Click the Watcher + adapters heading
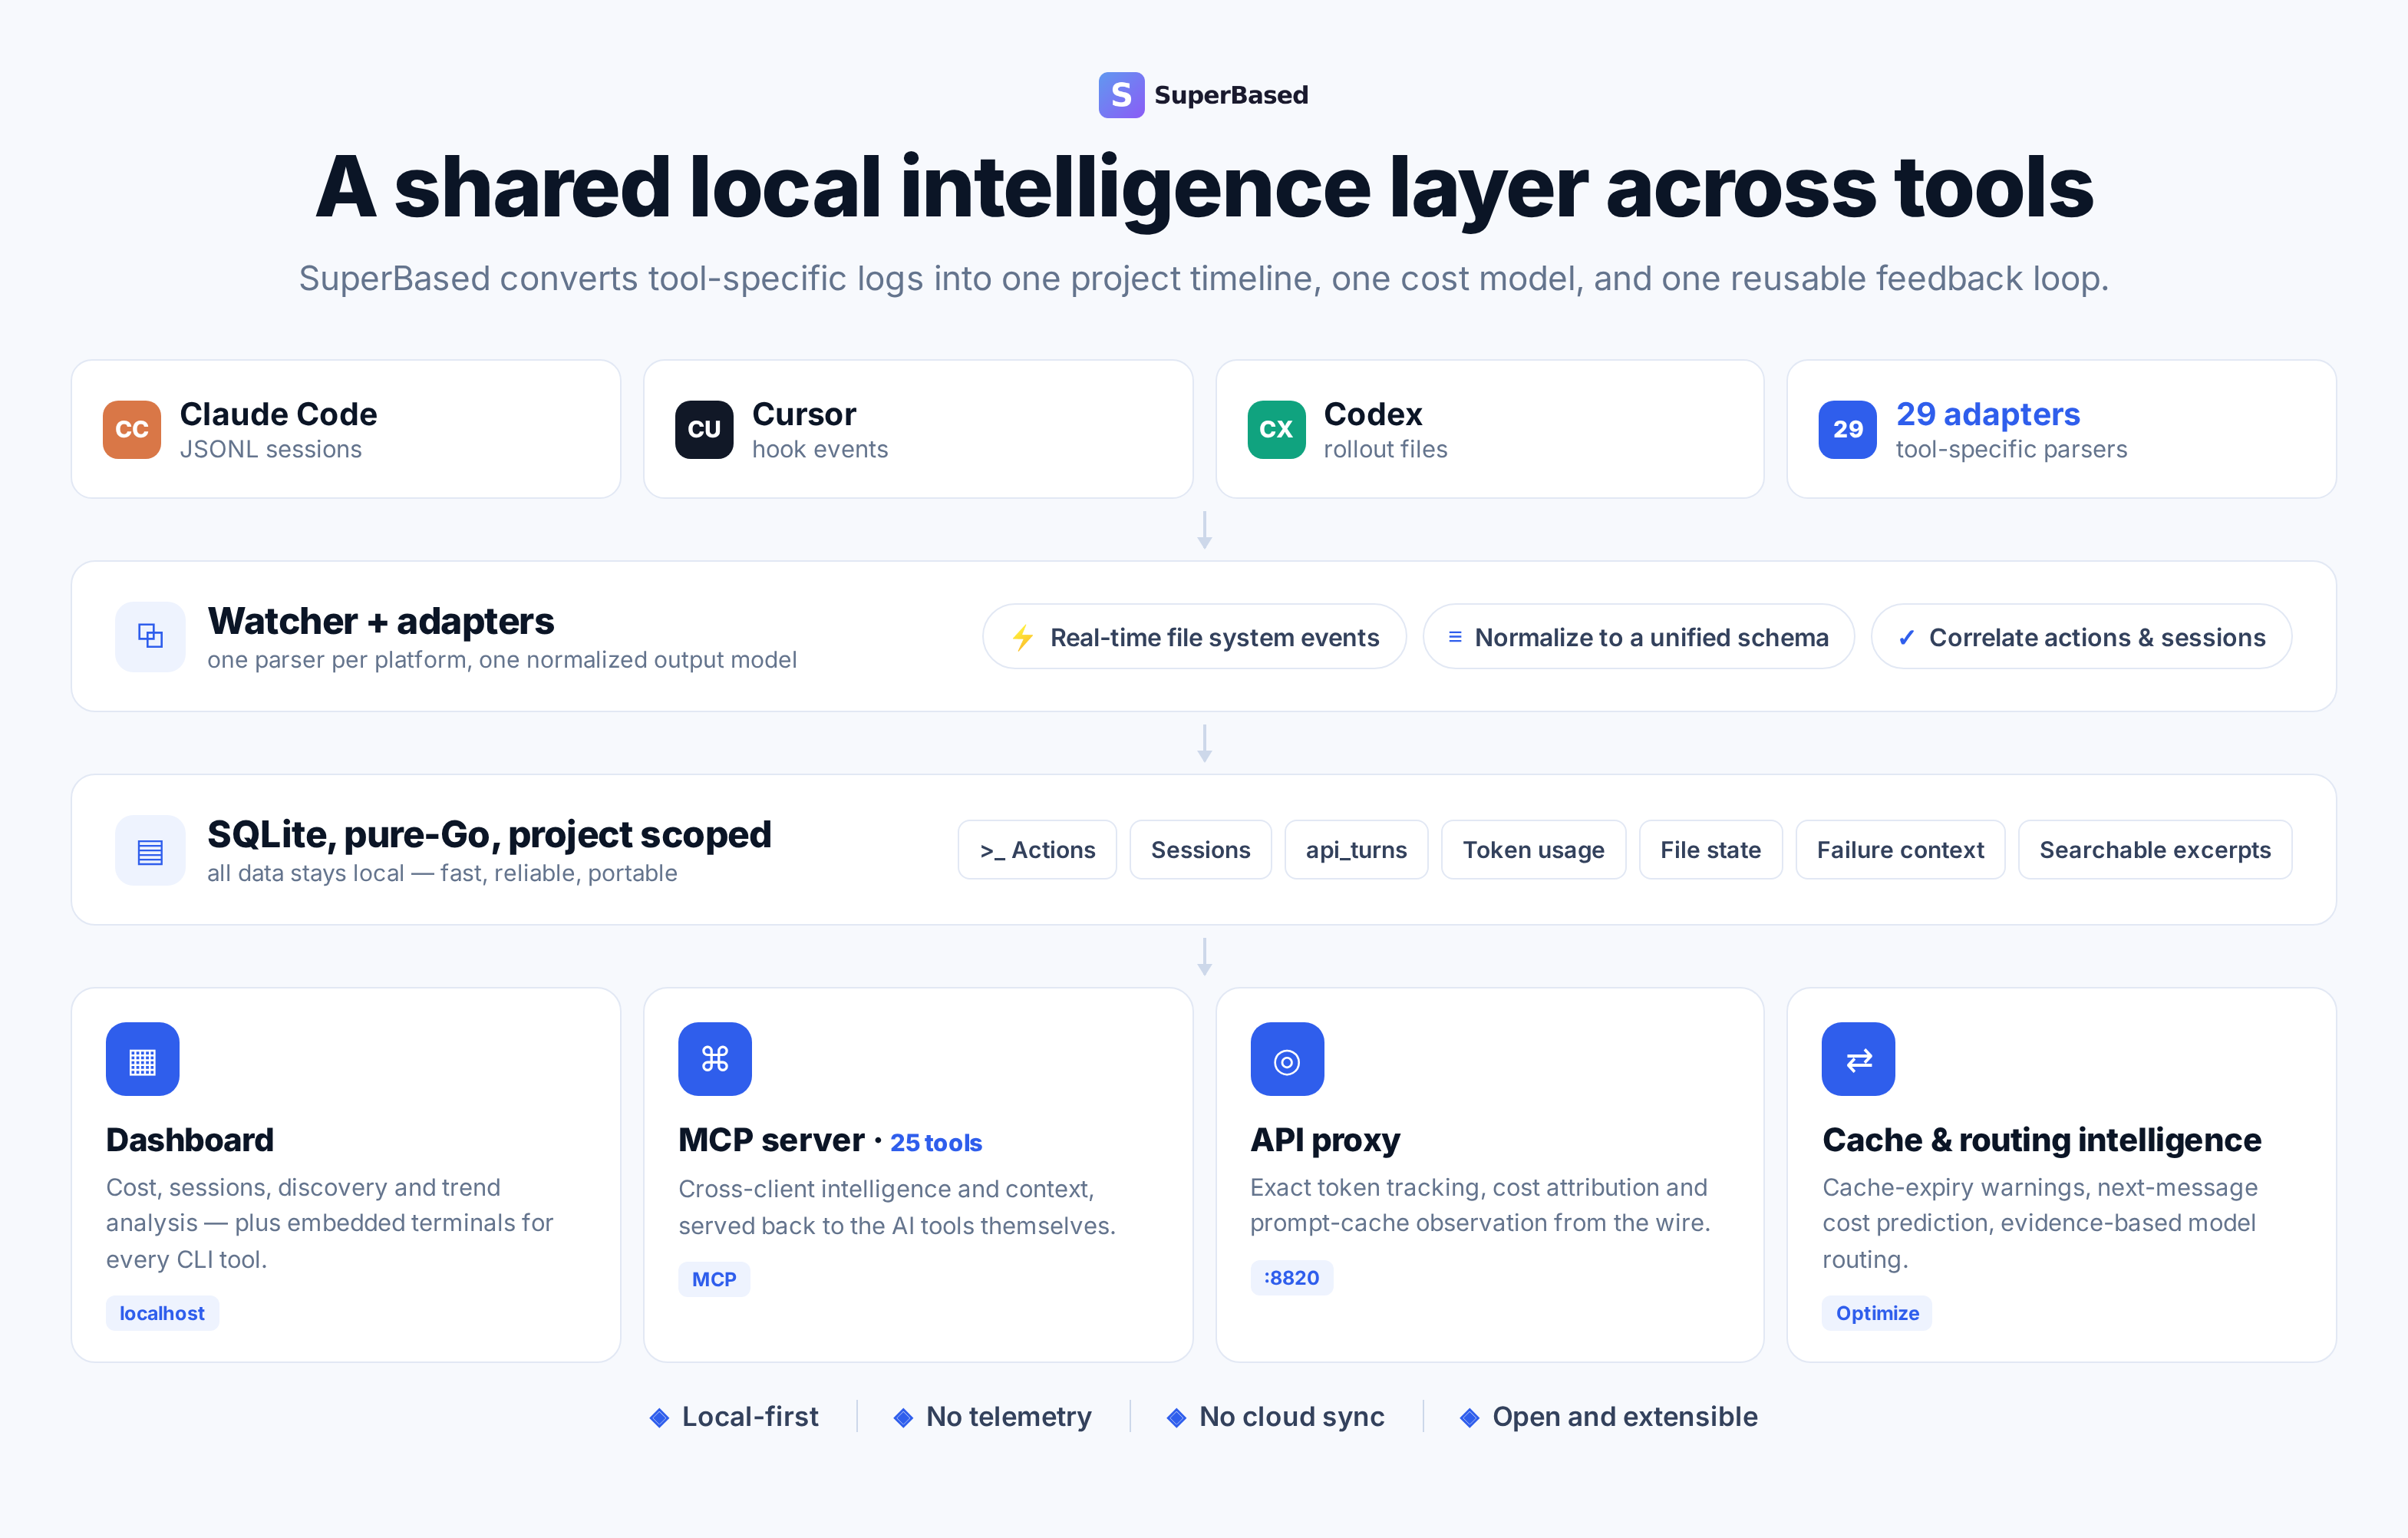Viewport: 2408px width, 1538px height. click(x=381, y=621)
